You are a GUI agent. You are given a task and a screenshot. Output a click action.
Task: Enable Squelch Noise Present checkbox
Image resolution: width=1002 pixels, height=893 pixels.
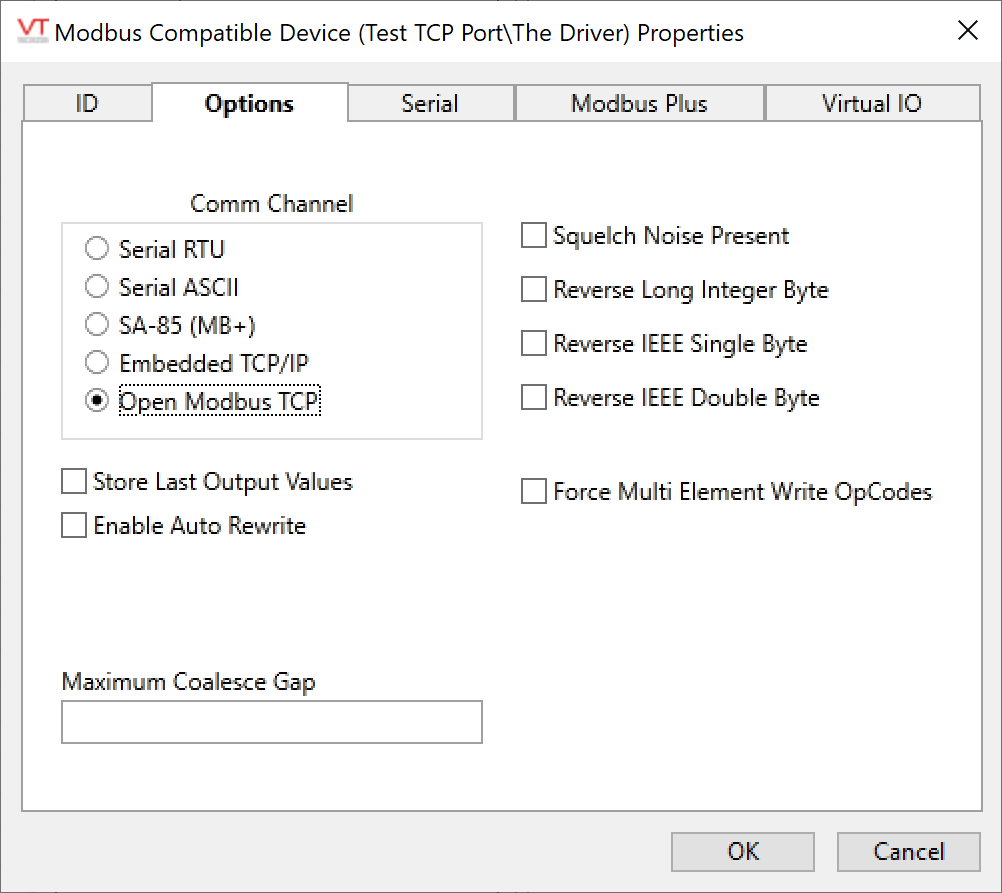click(x=534, y=236)
